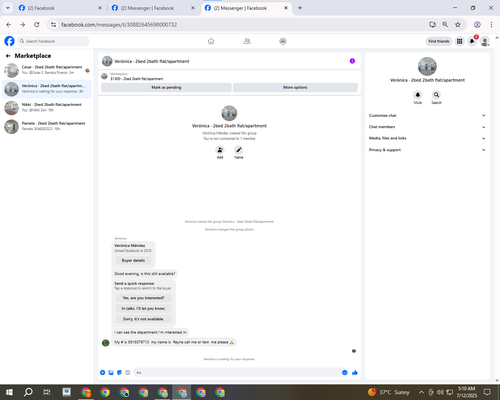The height and width of the screenshot is (400, 500).
Task: Choose a sticker in composer
Action: tap(119, 372)
